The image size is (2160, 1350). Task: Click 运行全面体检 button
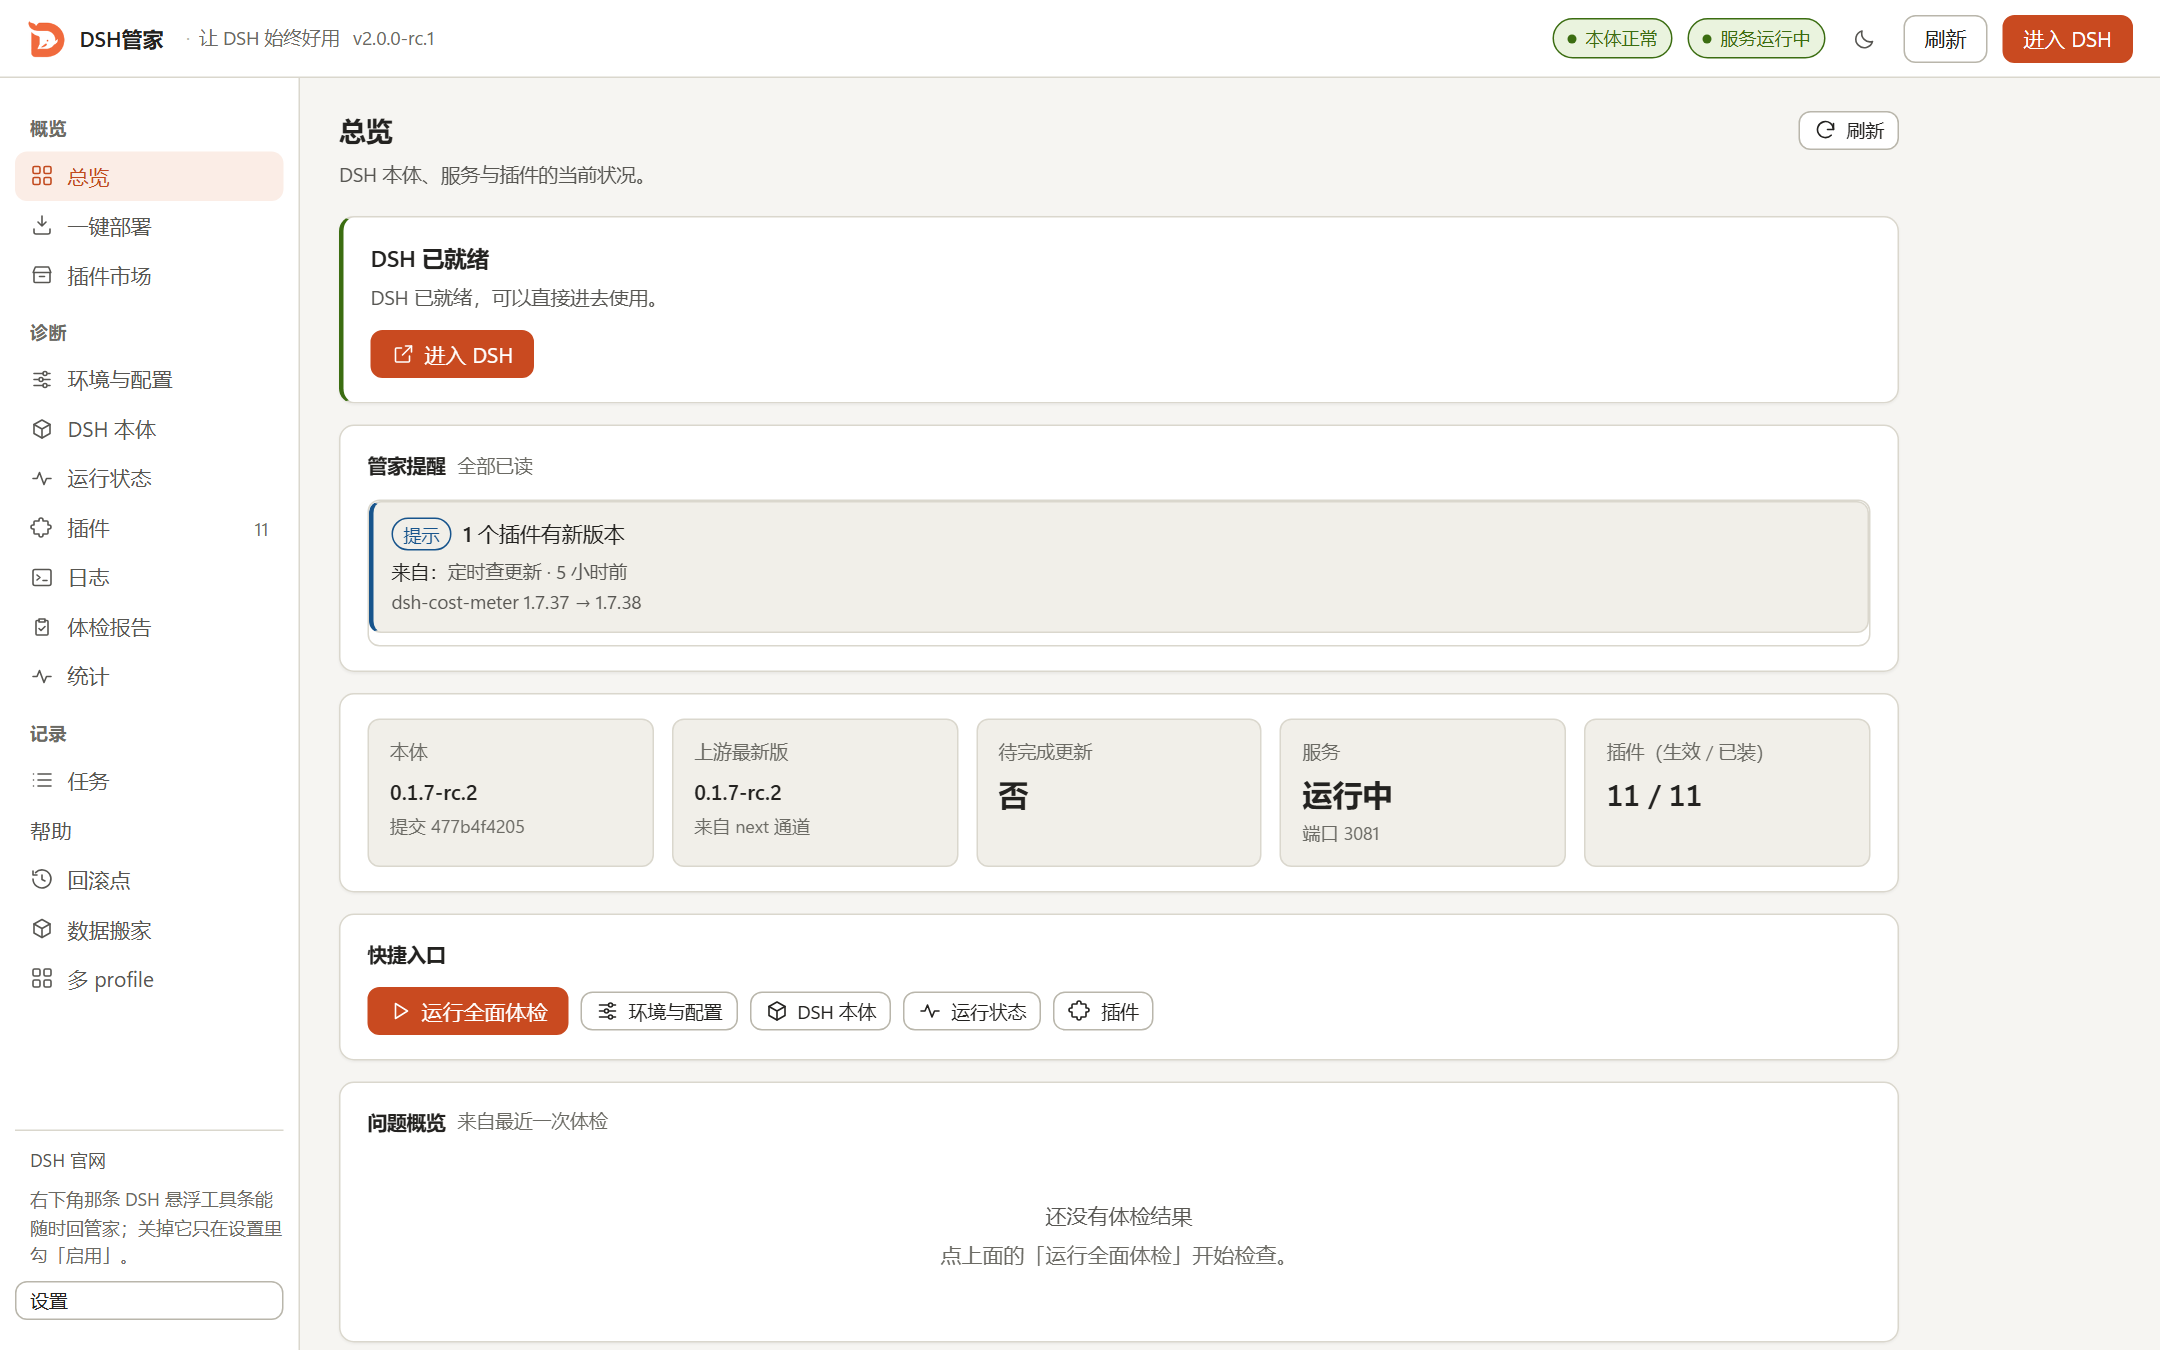467,1011
